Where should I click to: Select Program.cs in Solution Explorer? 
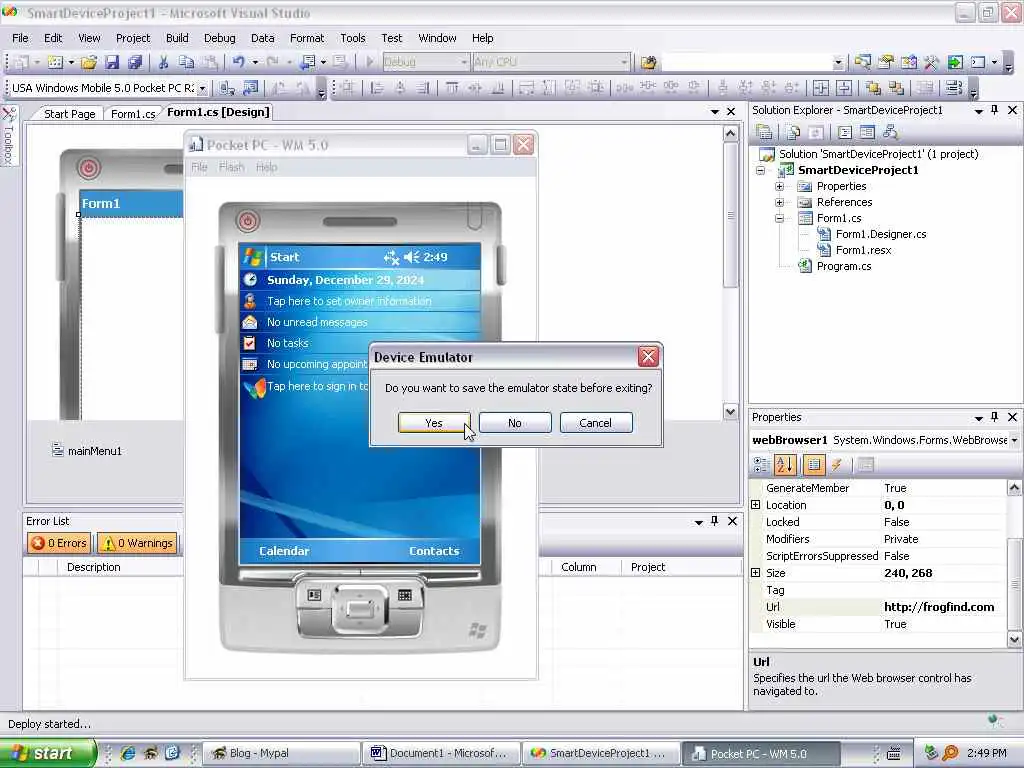point(844,266)
